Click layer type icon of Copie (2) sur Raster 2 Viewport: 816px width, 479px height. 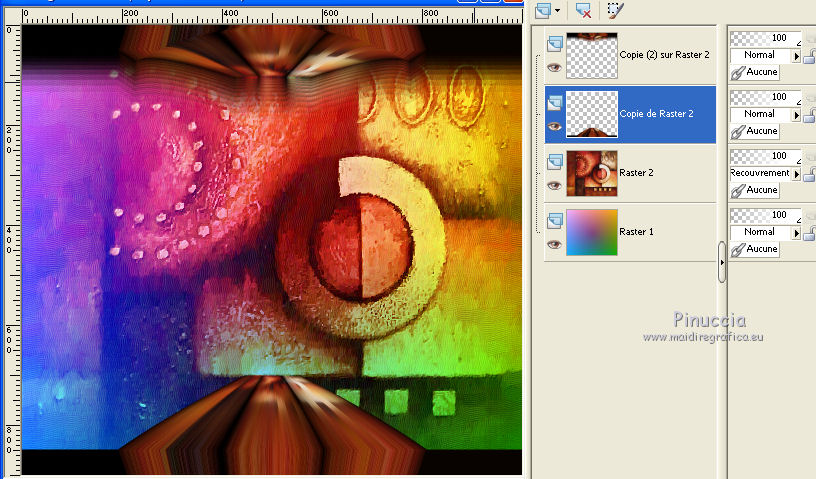[554, 43]
